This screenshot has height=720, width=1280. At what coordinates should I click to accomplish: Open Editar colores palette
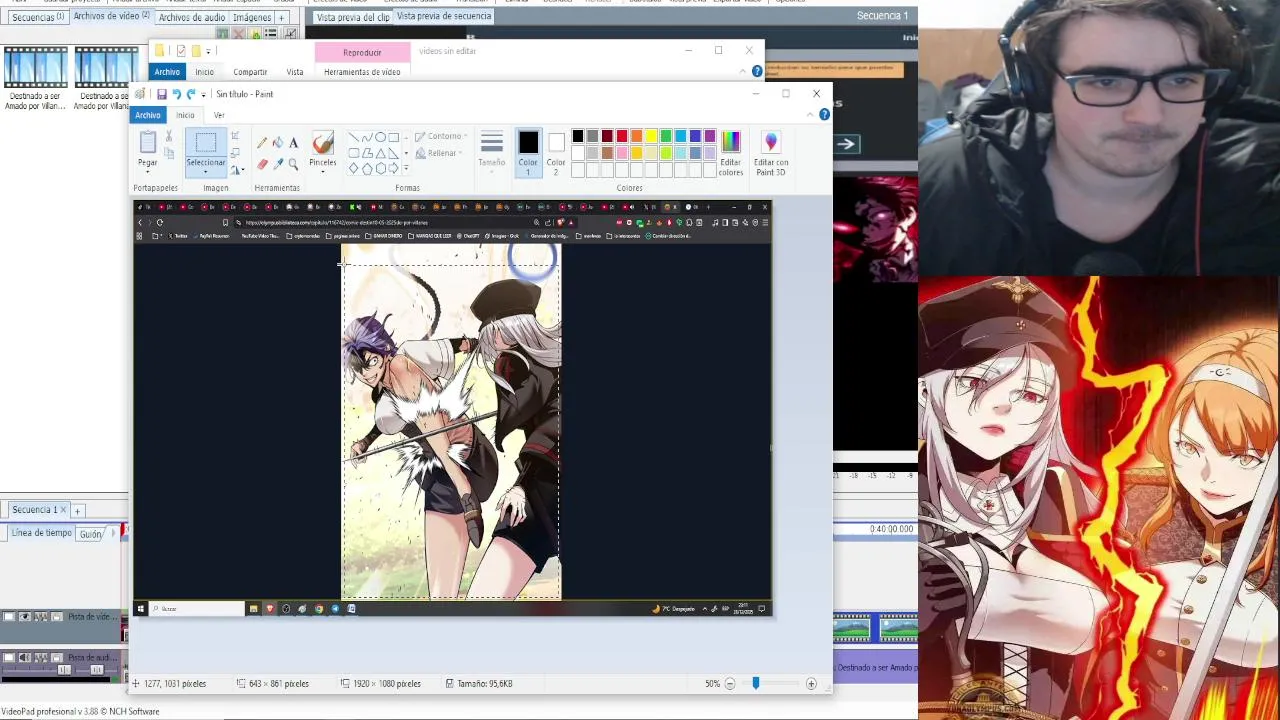tap(731, 152)
